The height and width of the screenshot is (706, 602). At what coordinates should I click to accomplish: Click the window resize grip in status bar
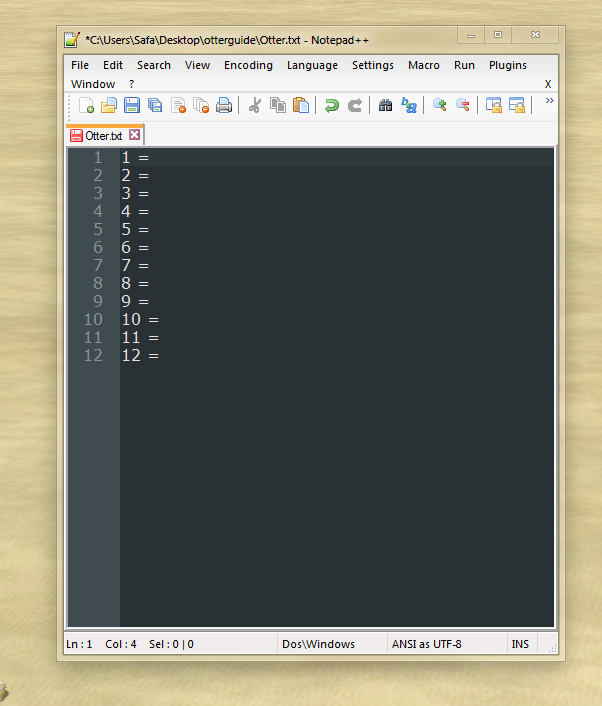tap(552, 648)
